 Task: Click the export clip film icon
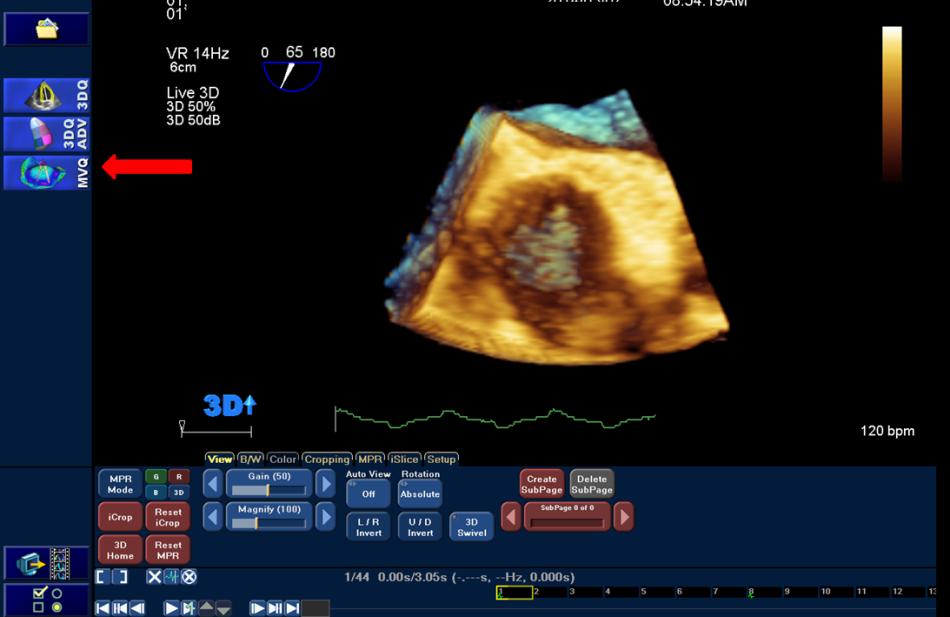46,563
